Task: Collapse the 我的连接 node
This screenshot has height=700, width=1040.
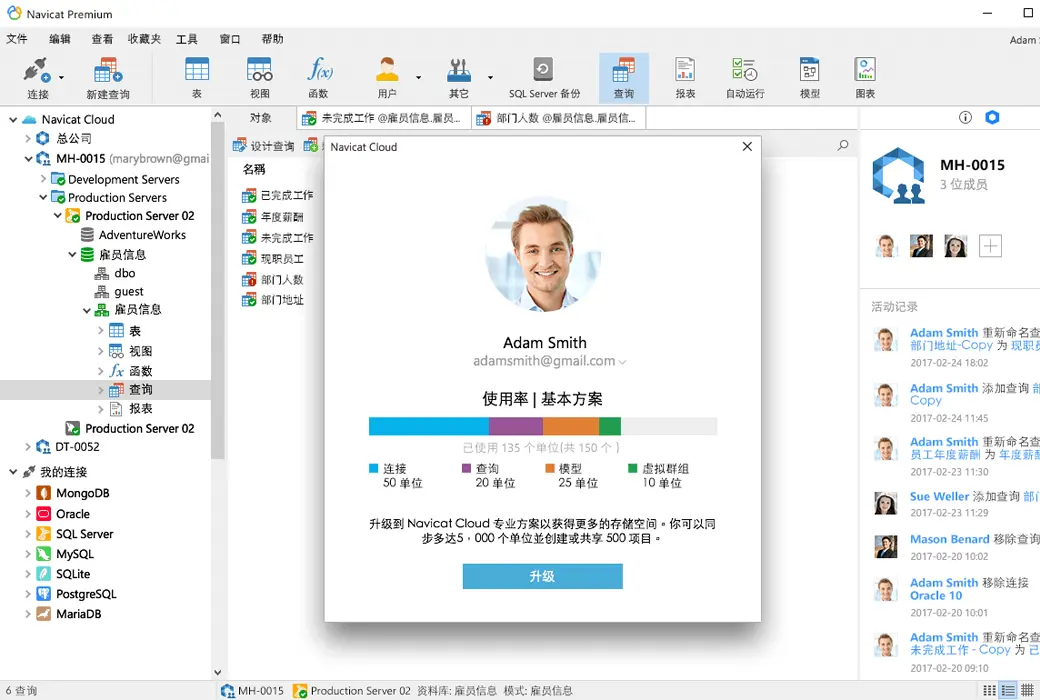Action: tap(13, 472)
